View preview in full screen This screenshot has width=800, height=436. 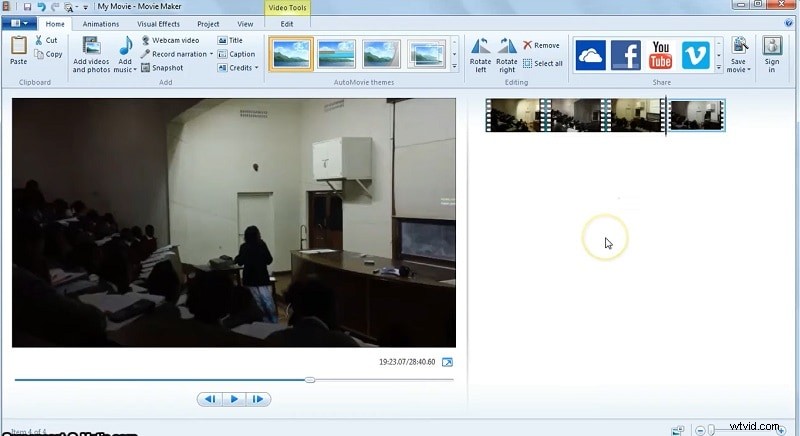447,362
